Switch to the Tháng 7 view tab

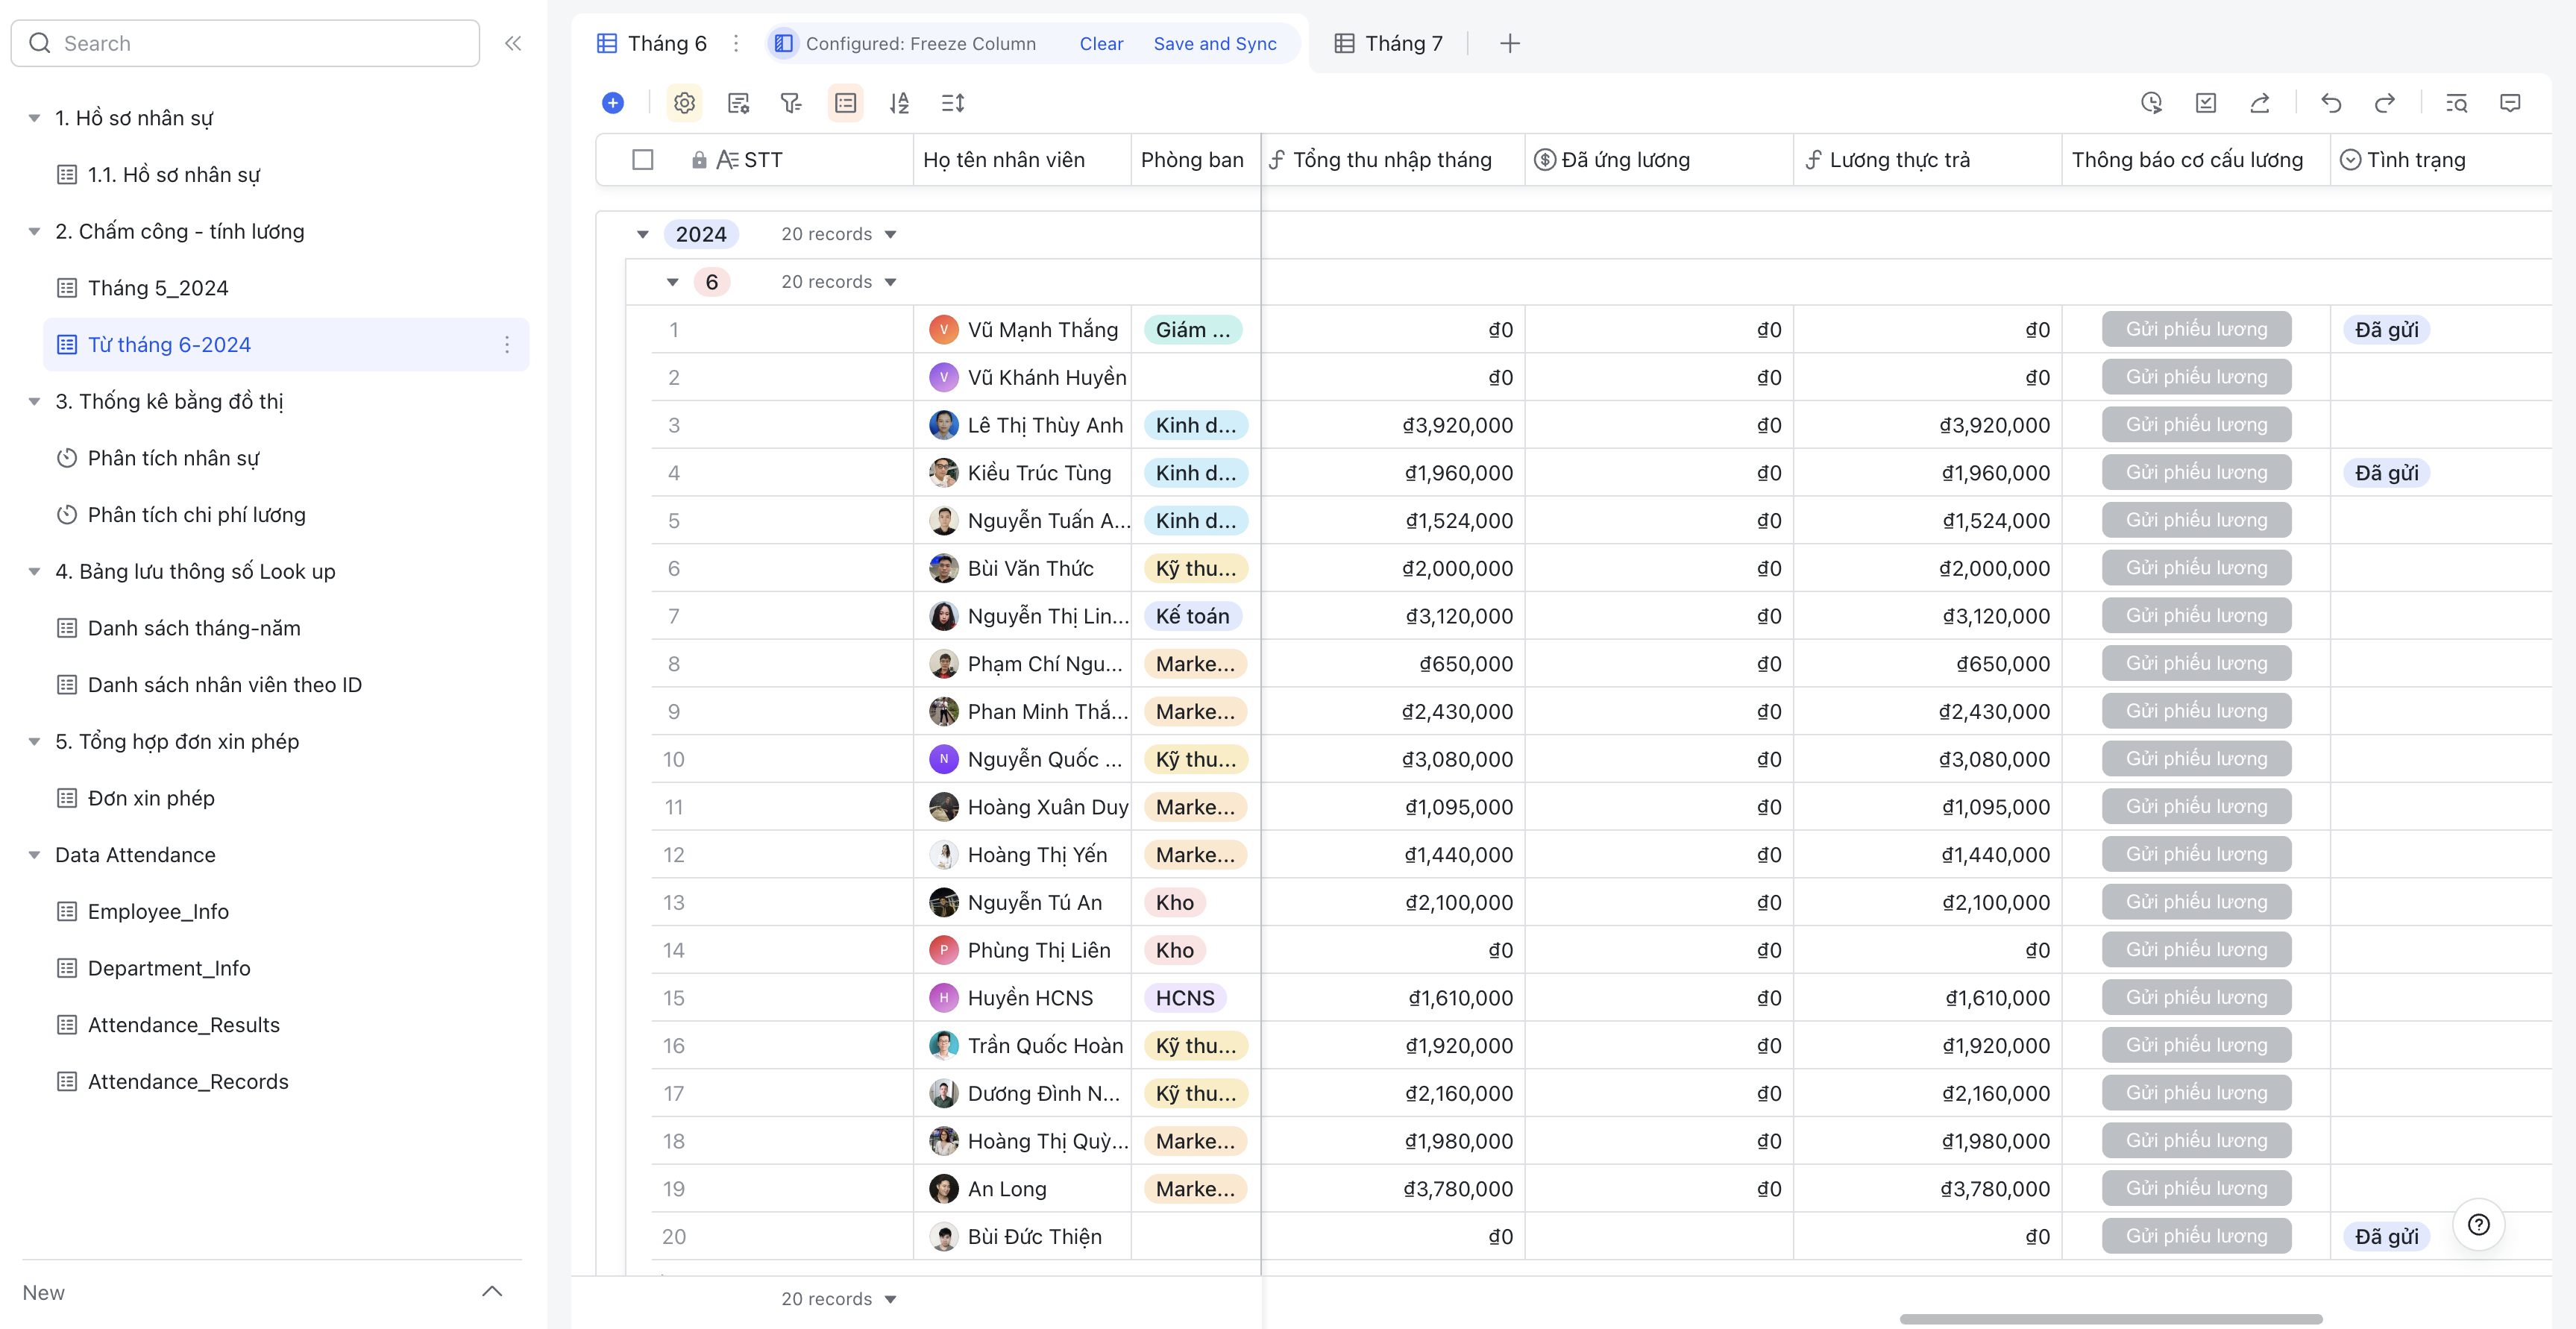point(1389,43)
